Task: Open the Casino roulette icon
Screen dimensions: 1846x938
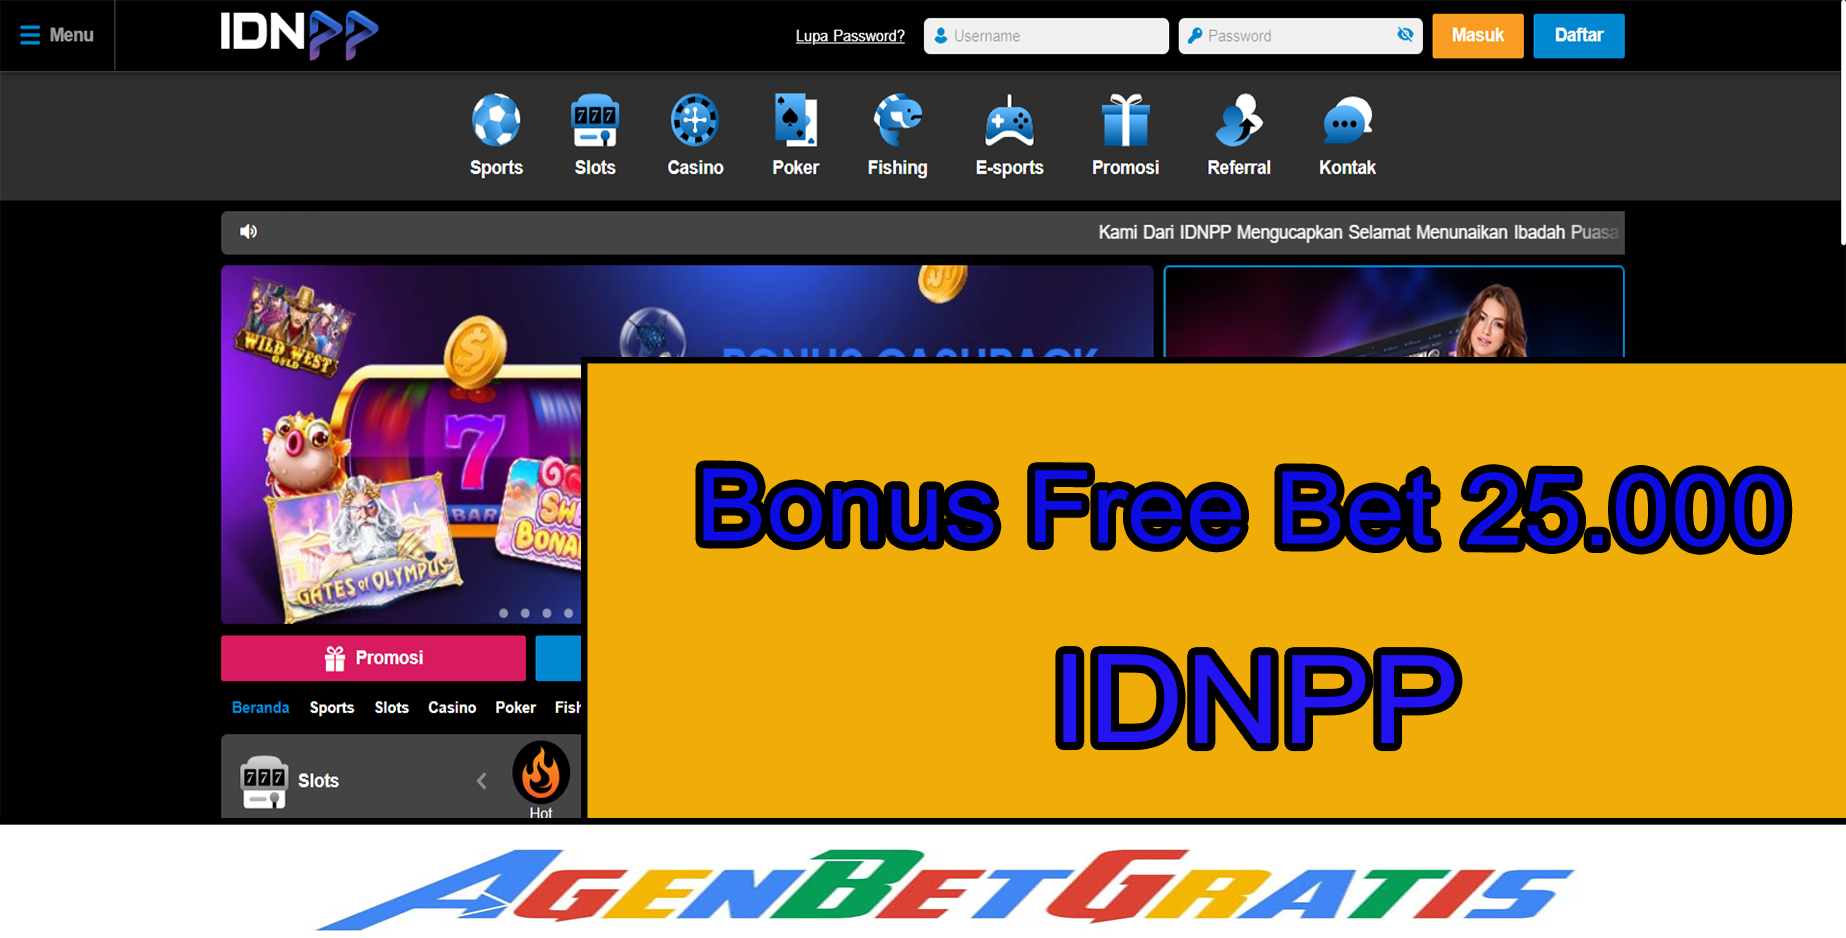Action: (x=695, y=120)
